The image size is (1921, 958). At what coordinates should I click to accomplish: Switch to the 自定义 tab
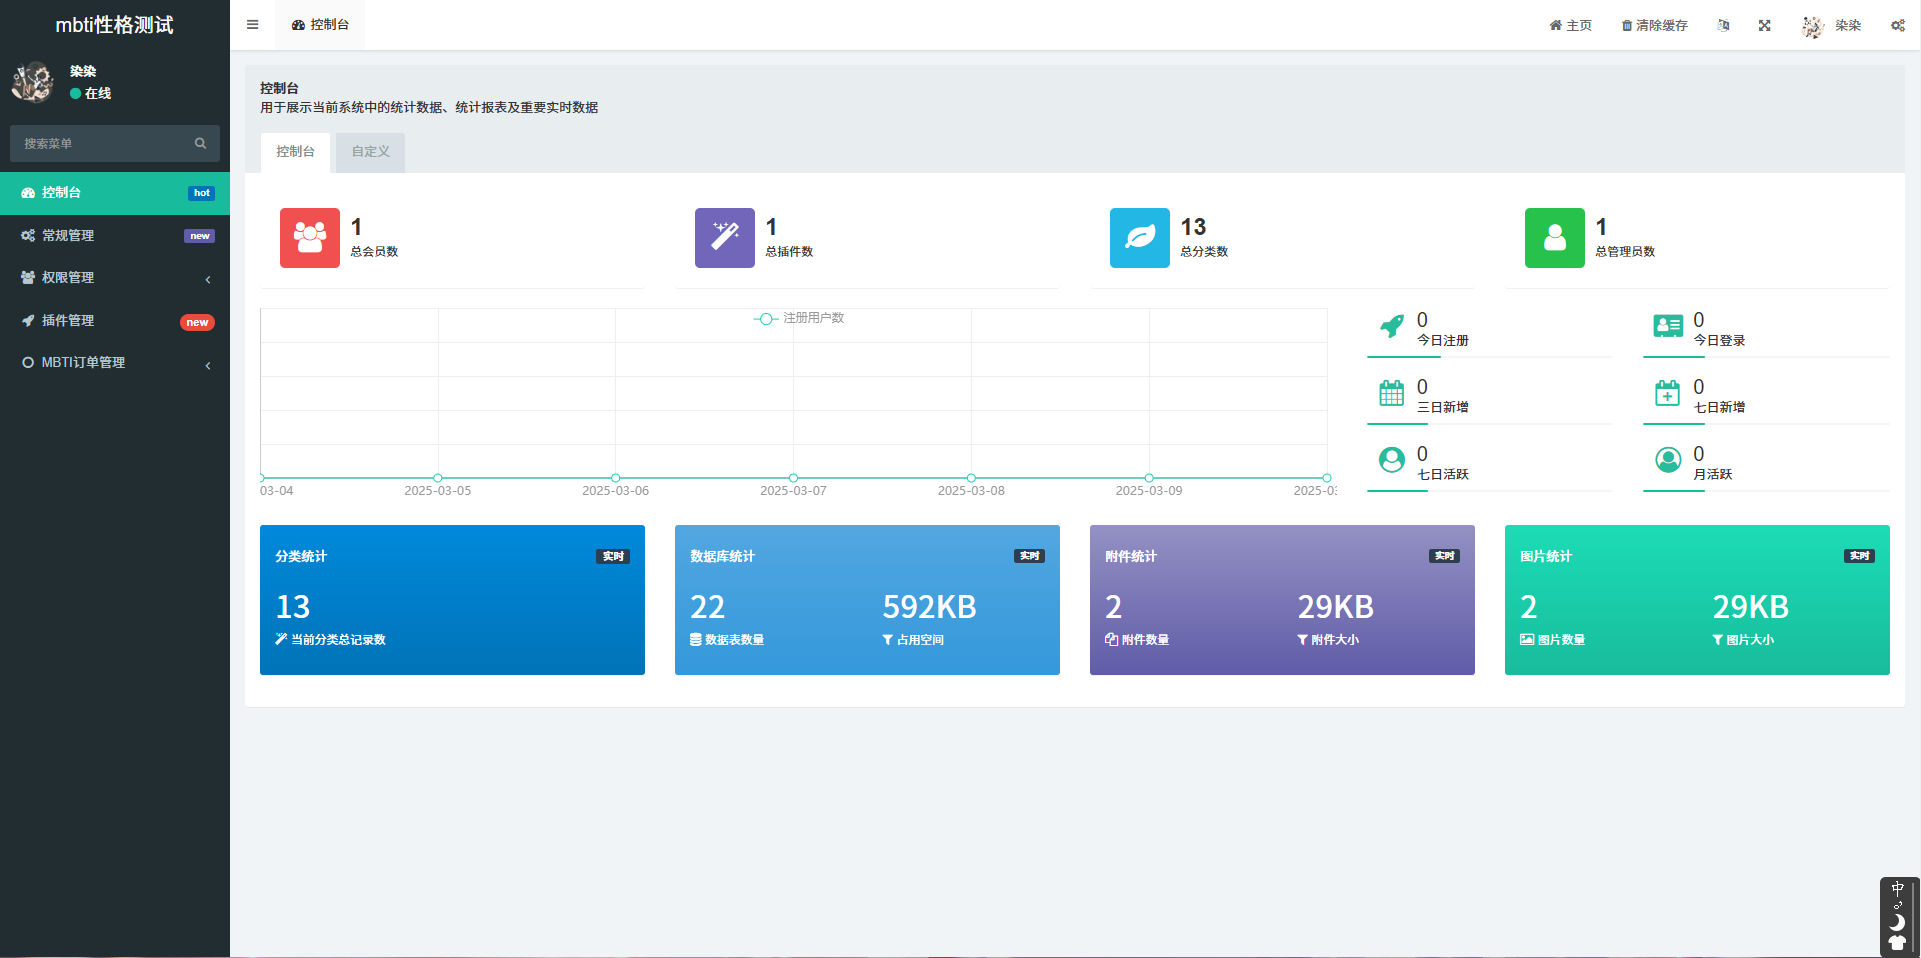[370, 152]
